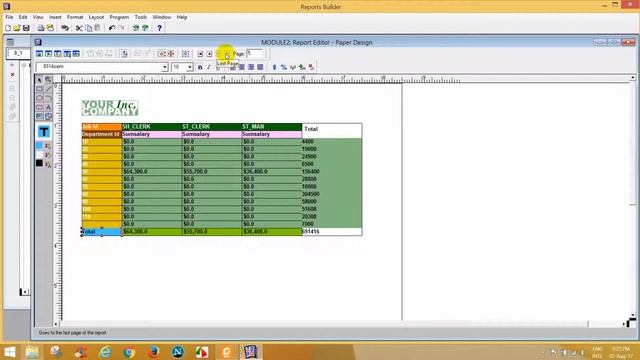Open the File menu
Viewport: 640px width, 360px height.
(9, 17)
